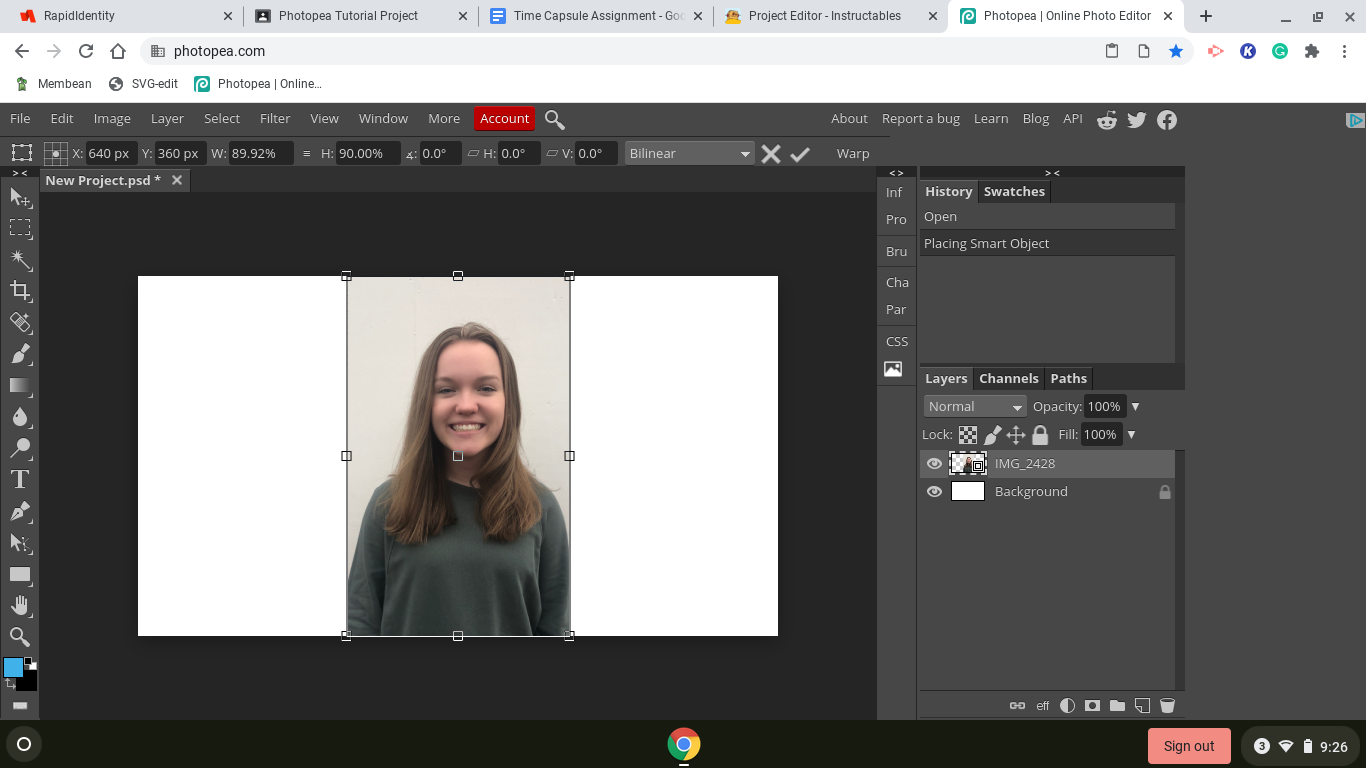The width and height of the screenshot is (1366, 768).
Task: Open the Filter menu
Action: click(x=274, y=118)
